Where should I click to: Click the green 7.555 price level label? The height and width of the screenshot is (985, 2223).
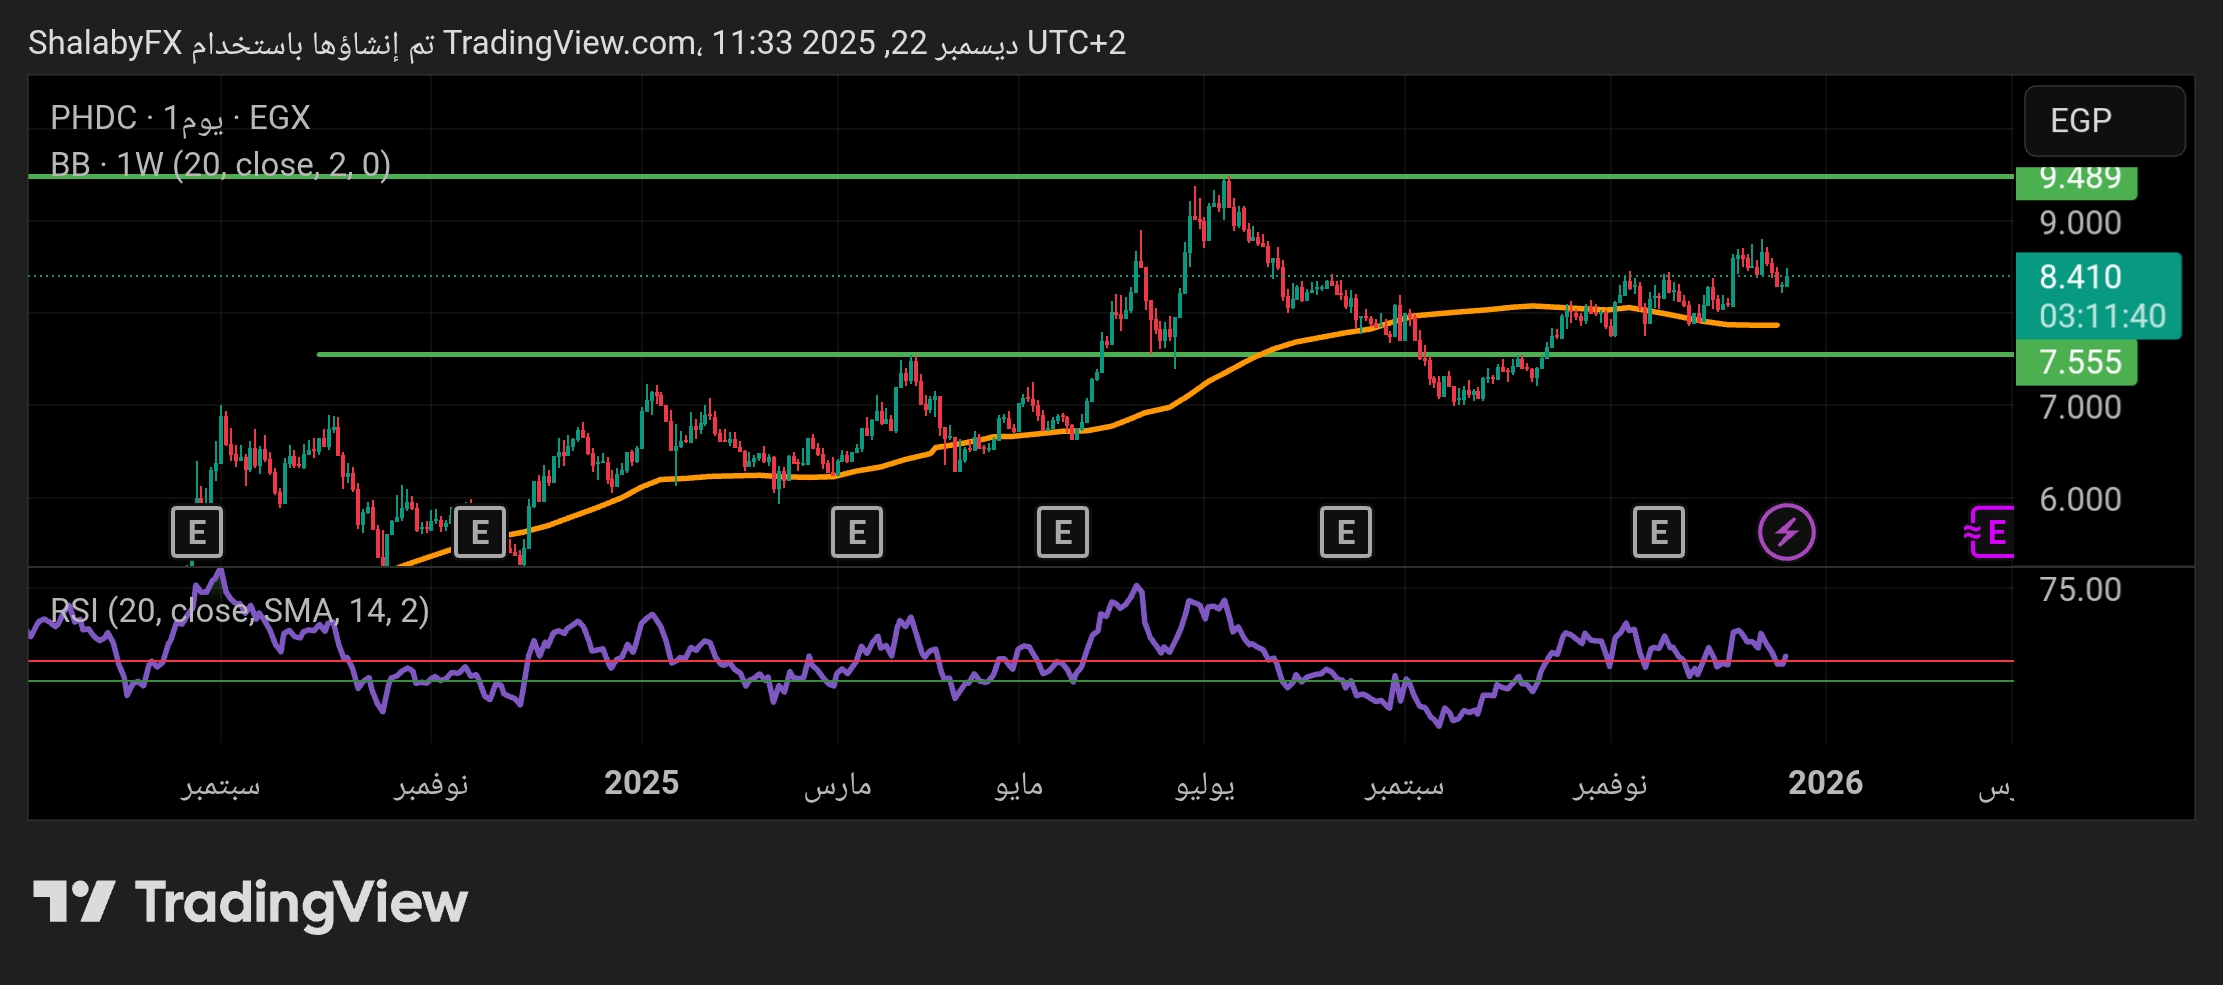2078,362
